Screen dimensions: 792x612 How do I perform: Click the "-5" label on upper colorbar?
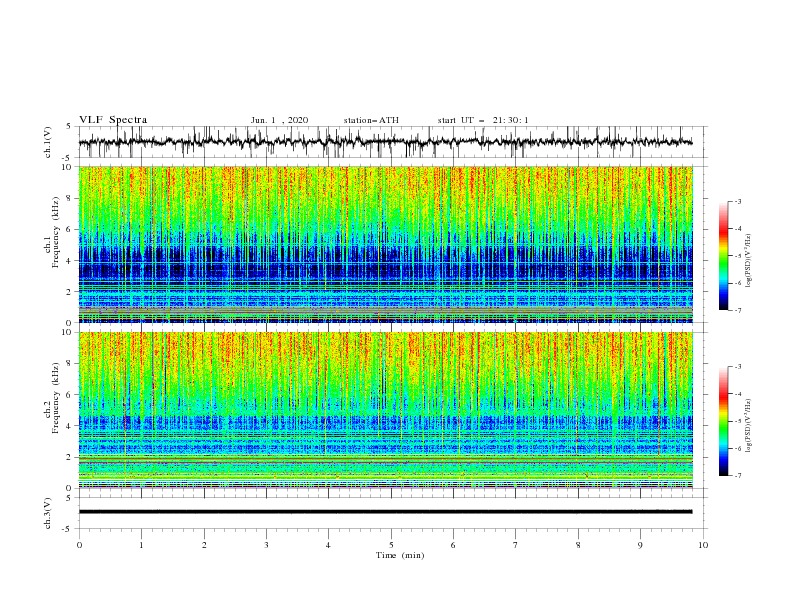tap(738, 256)
